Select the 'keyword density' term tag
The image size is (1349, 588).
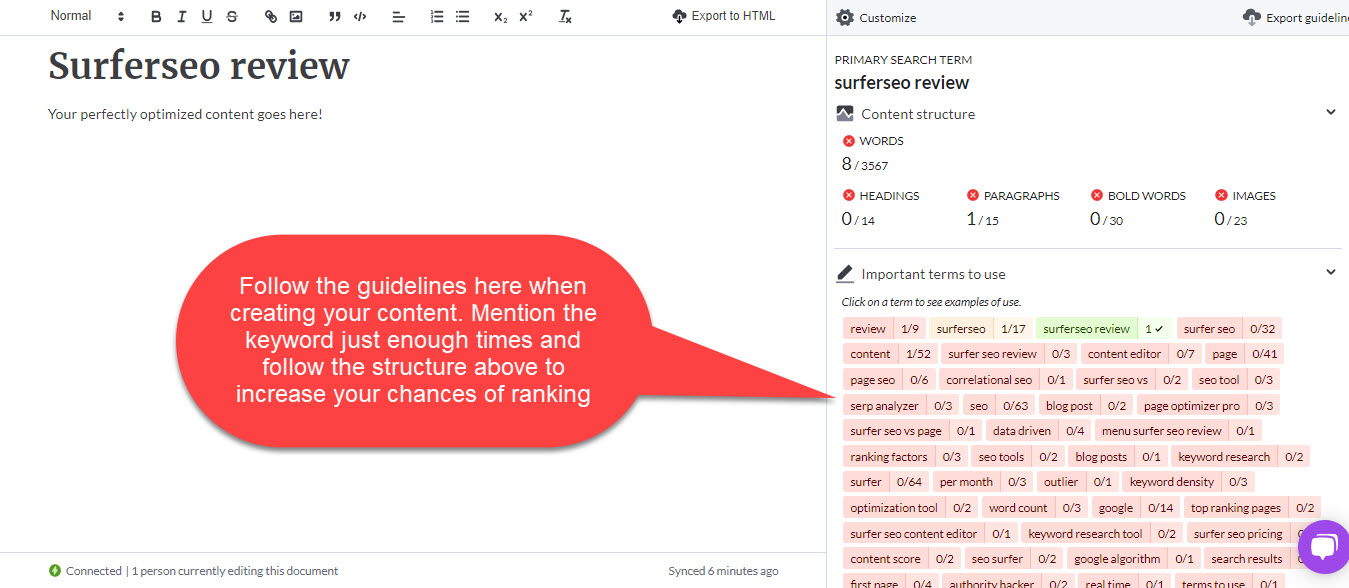(x=1188, y=482)
